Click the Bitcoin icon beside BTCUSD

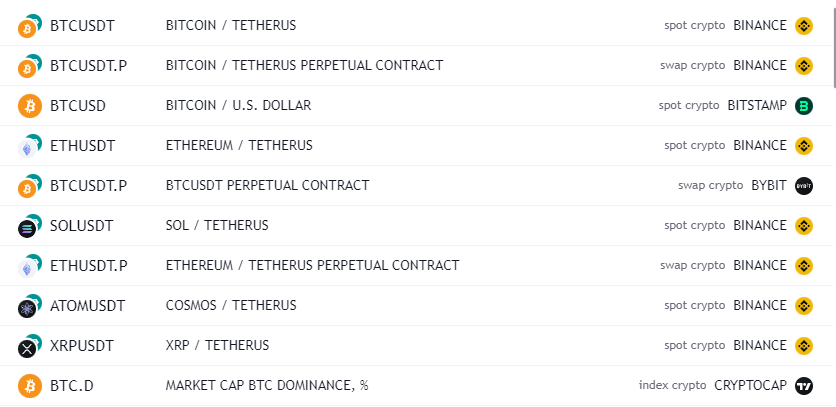pyautogui.click(x=28, y=106)
